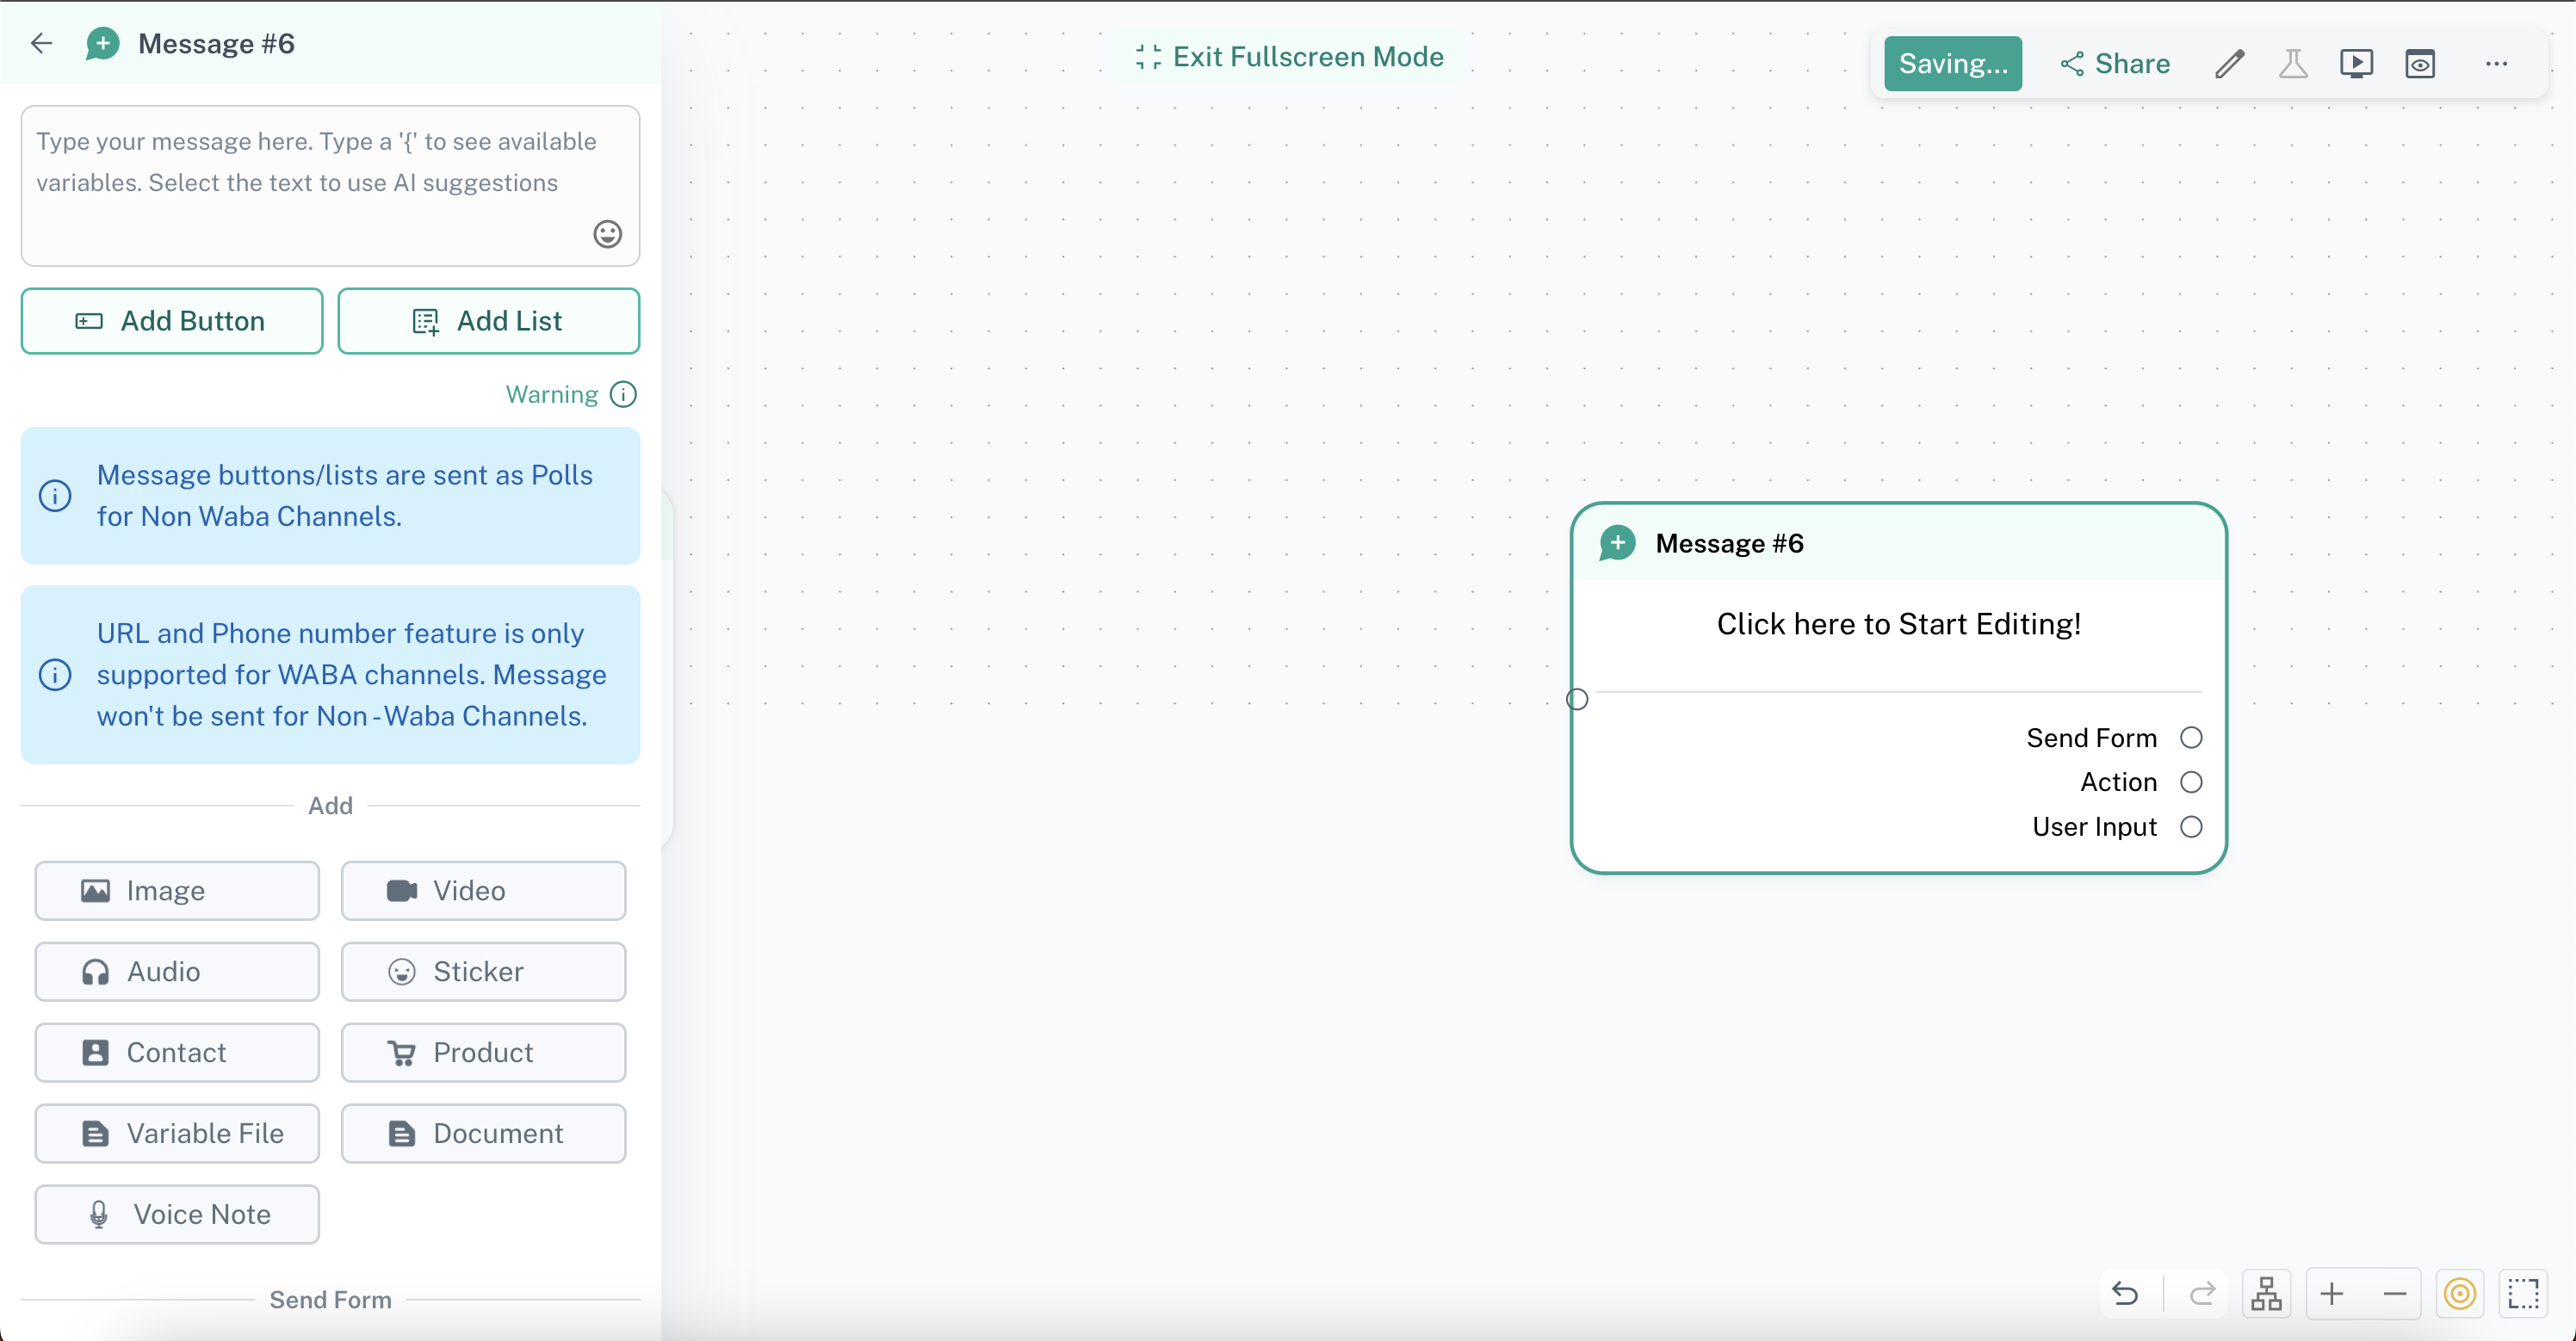The height and width of the screenshot is (1341, 2576).
Task: Click the orange target center icon
Action: click(x=2459, y=1294)
